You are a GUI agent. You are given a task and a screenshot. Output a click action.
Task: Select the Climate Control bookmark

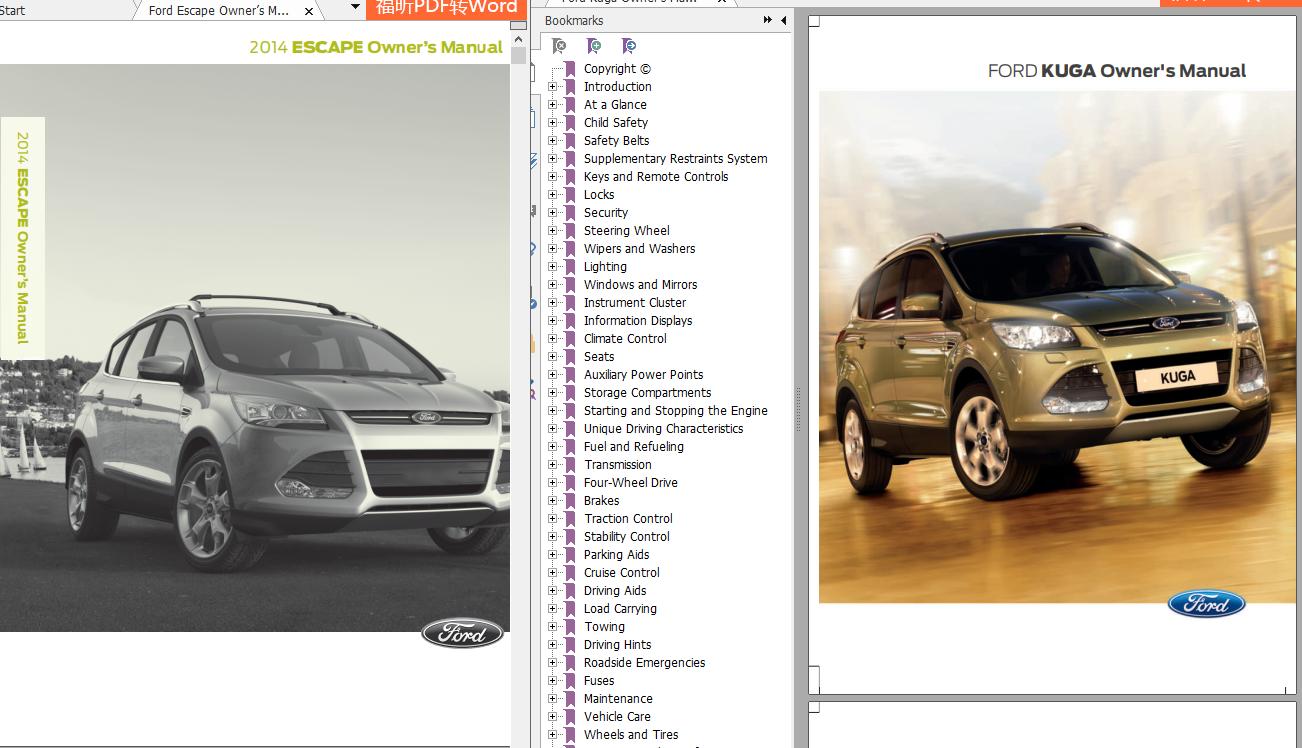625,339
